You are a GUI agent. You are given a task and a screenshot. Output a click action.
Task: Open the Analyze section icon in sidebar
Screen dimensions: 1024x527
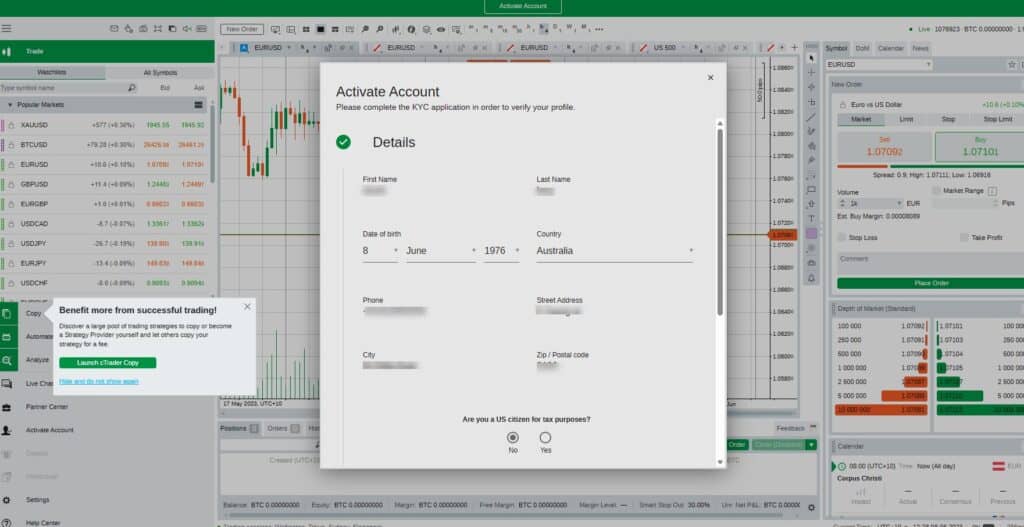(7, 360)
